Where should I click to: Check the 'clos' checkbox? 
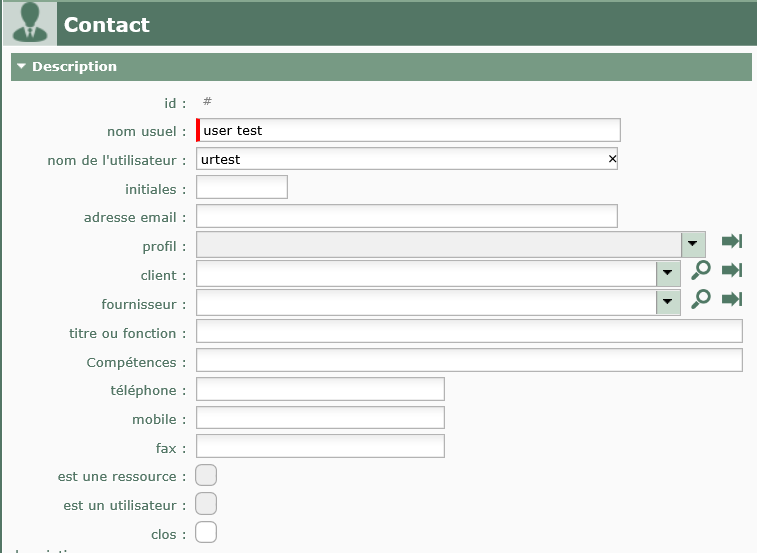tap(206, 533)
